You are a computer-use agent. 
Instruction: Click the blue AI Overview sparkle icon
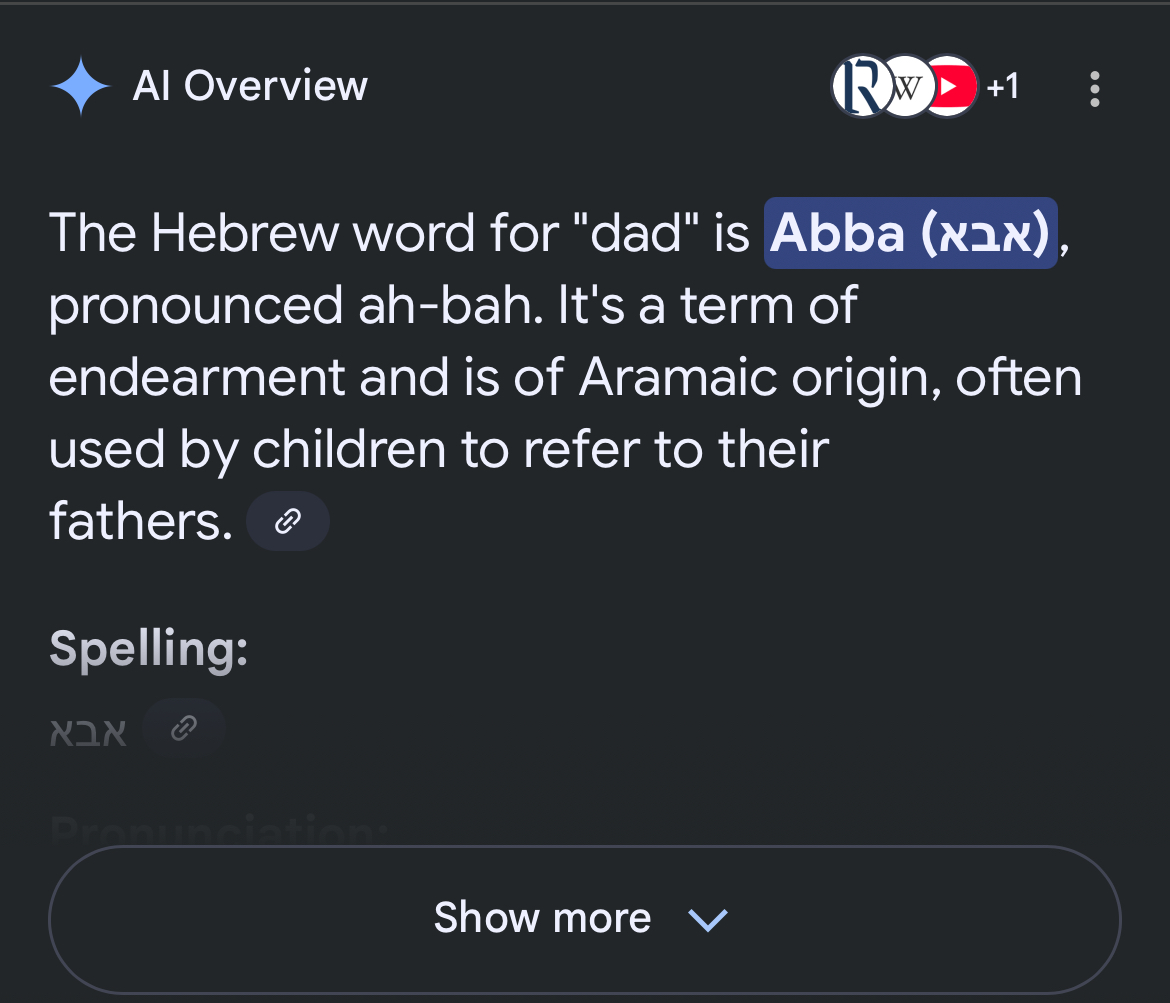[81, 87]
